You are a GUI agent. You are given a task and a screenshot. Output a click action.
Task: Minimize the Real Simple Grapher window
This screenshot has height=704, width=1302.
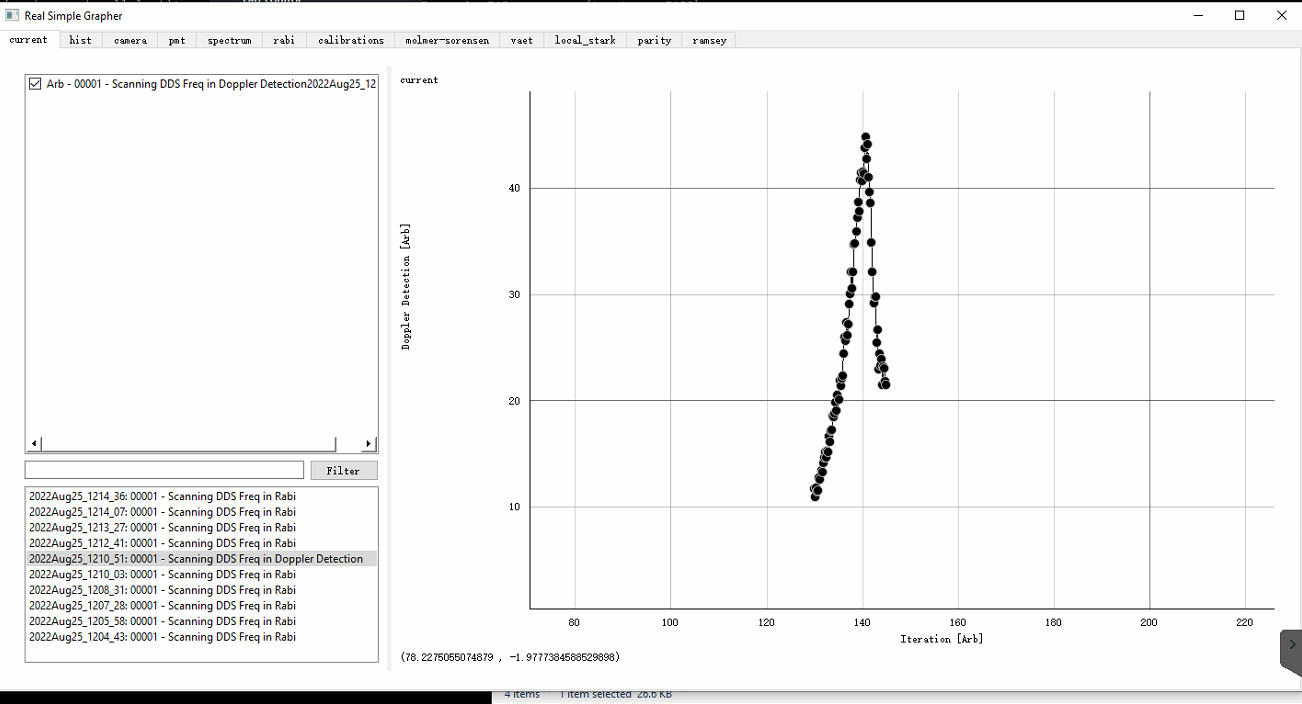pos(1198,15)
